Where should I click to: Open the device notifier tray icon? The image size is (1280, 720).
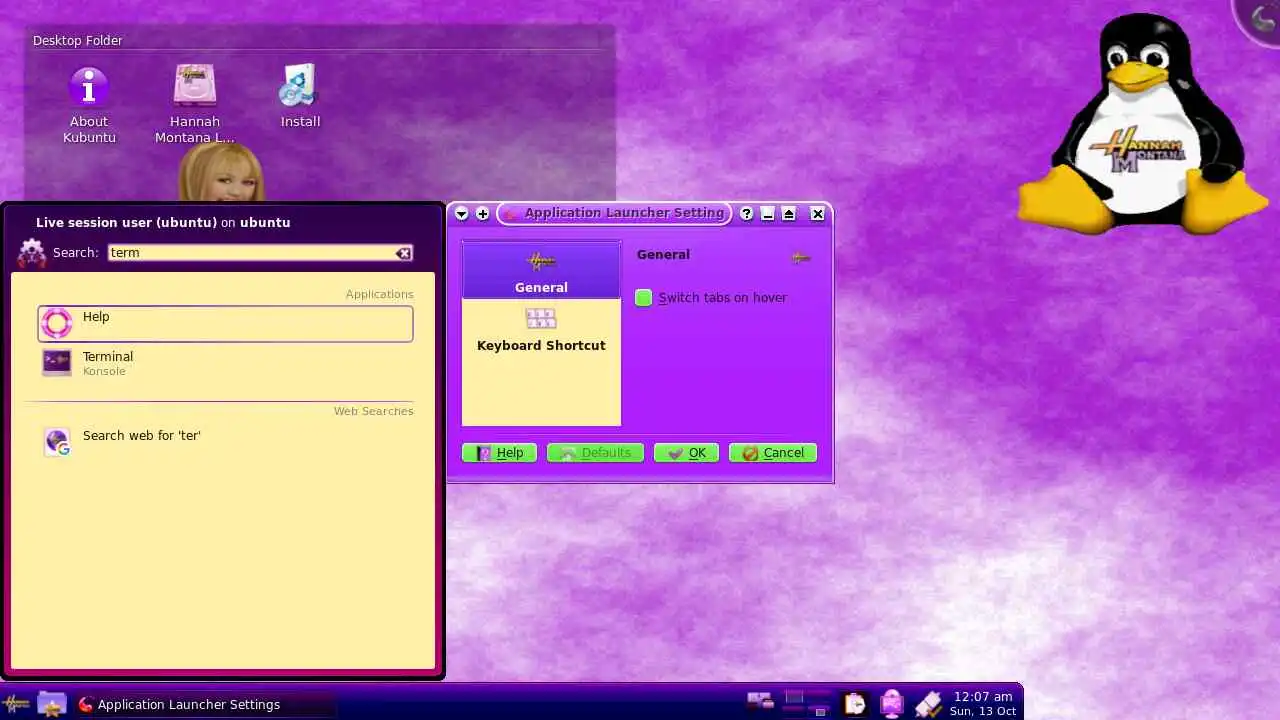tap(760, 702)
